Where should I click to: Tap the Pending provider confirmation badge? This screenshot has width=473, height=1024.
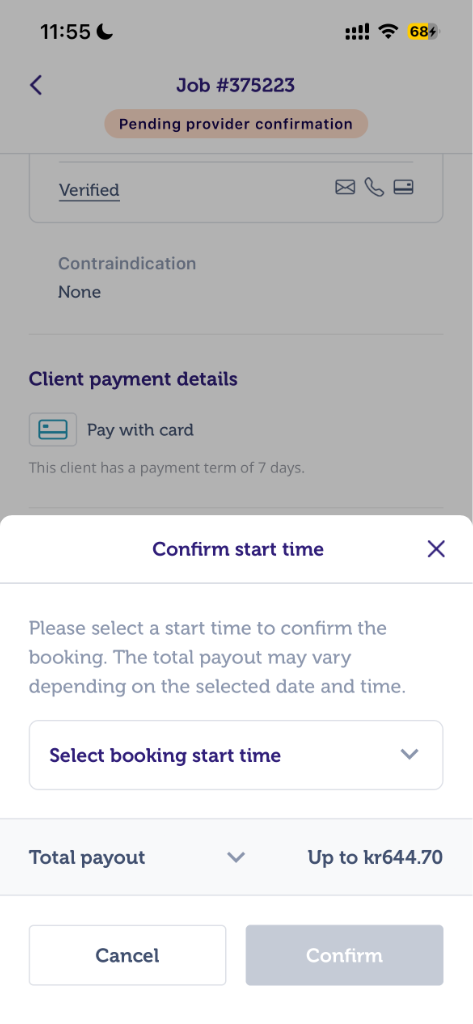coord(236,124)
